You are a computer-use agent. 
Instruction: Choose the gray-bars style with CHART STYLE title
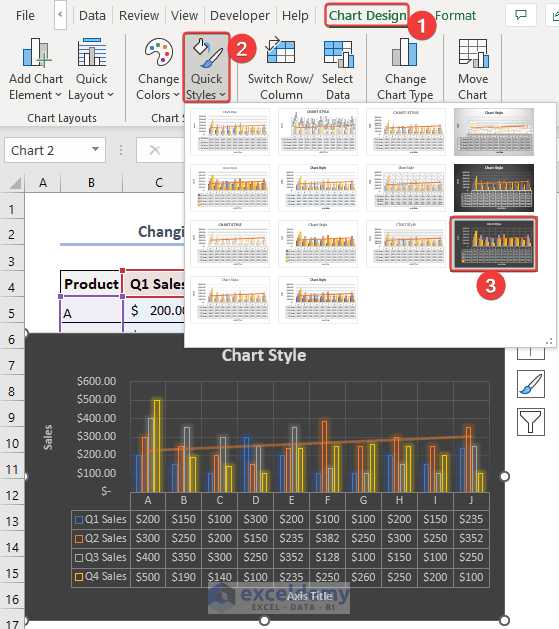pyautogui.click(x=318, y=132)
